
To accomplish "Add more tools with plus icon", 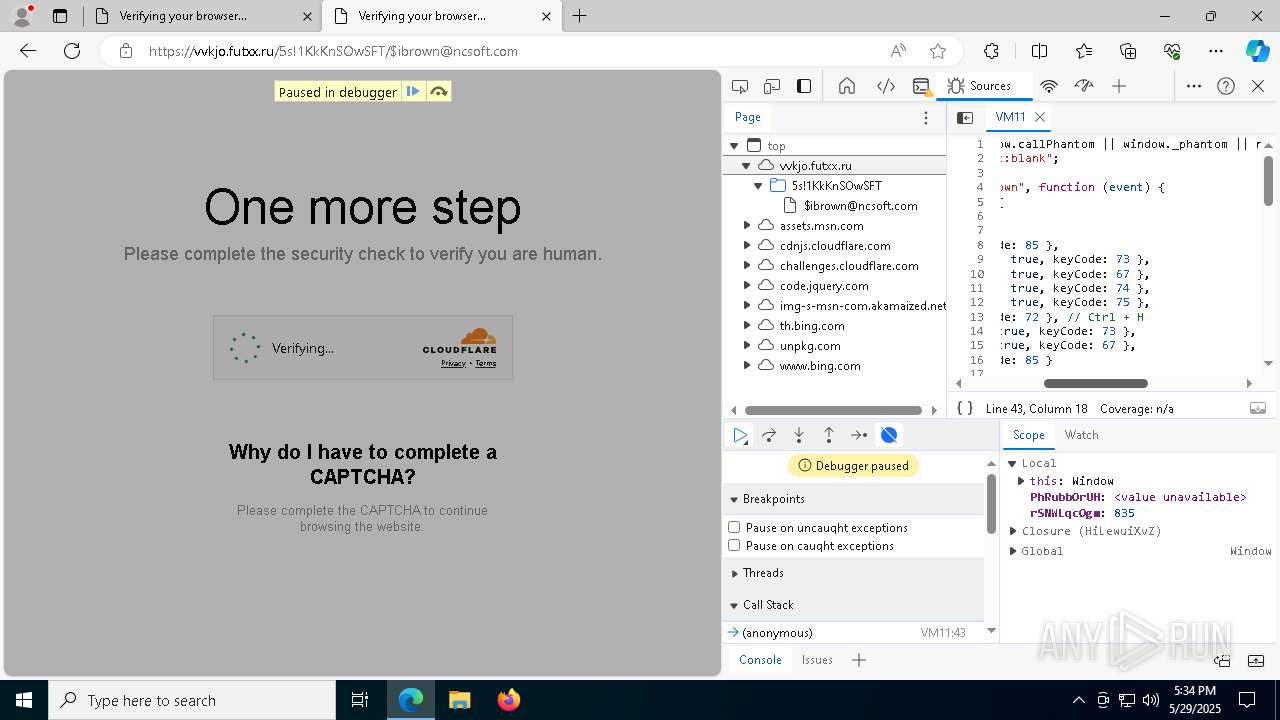I will (1119, 86).
